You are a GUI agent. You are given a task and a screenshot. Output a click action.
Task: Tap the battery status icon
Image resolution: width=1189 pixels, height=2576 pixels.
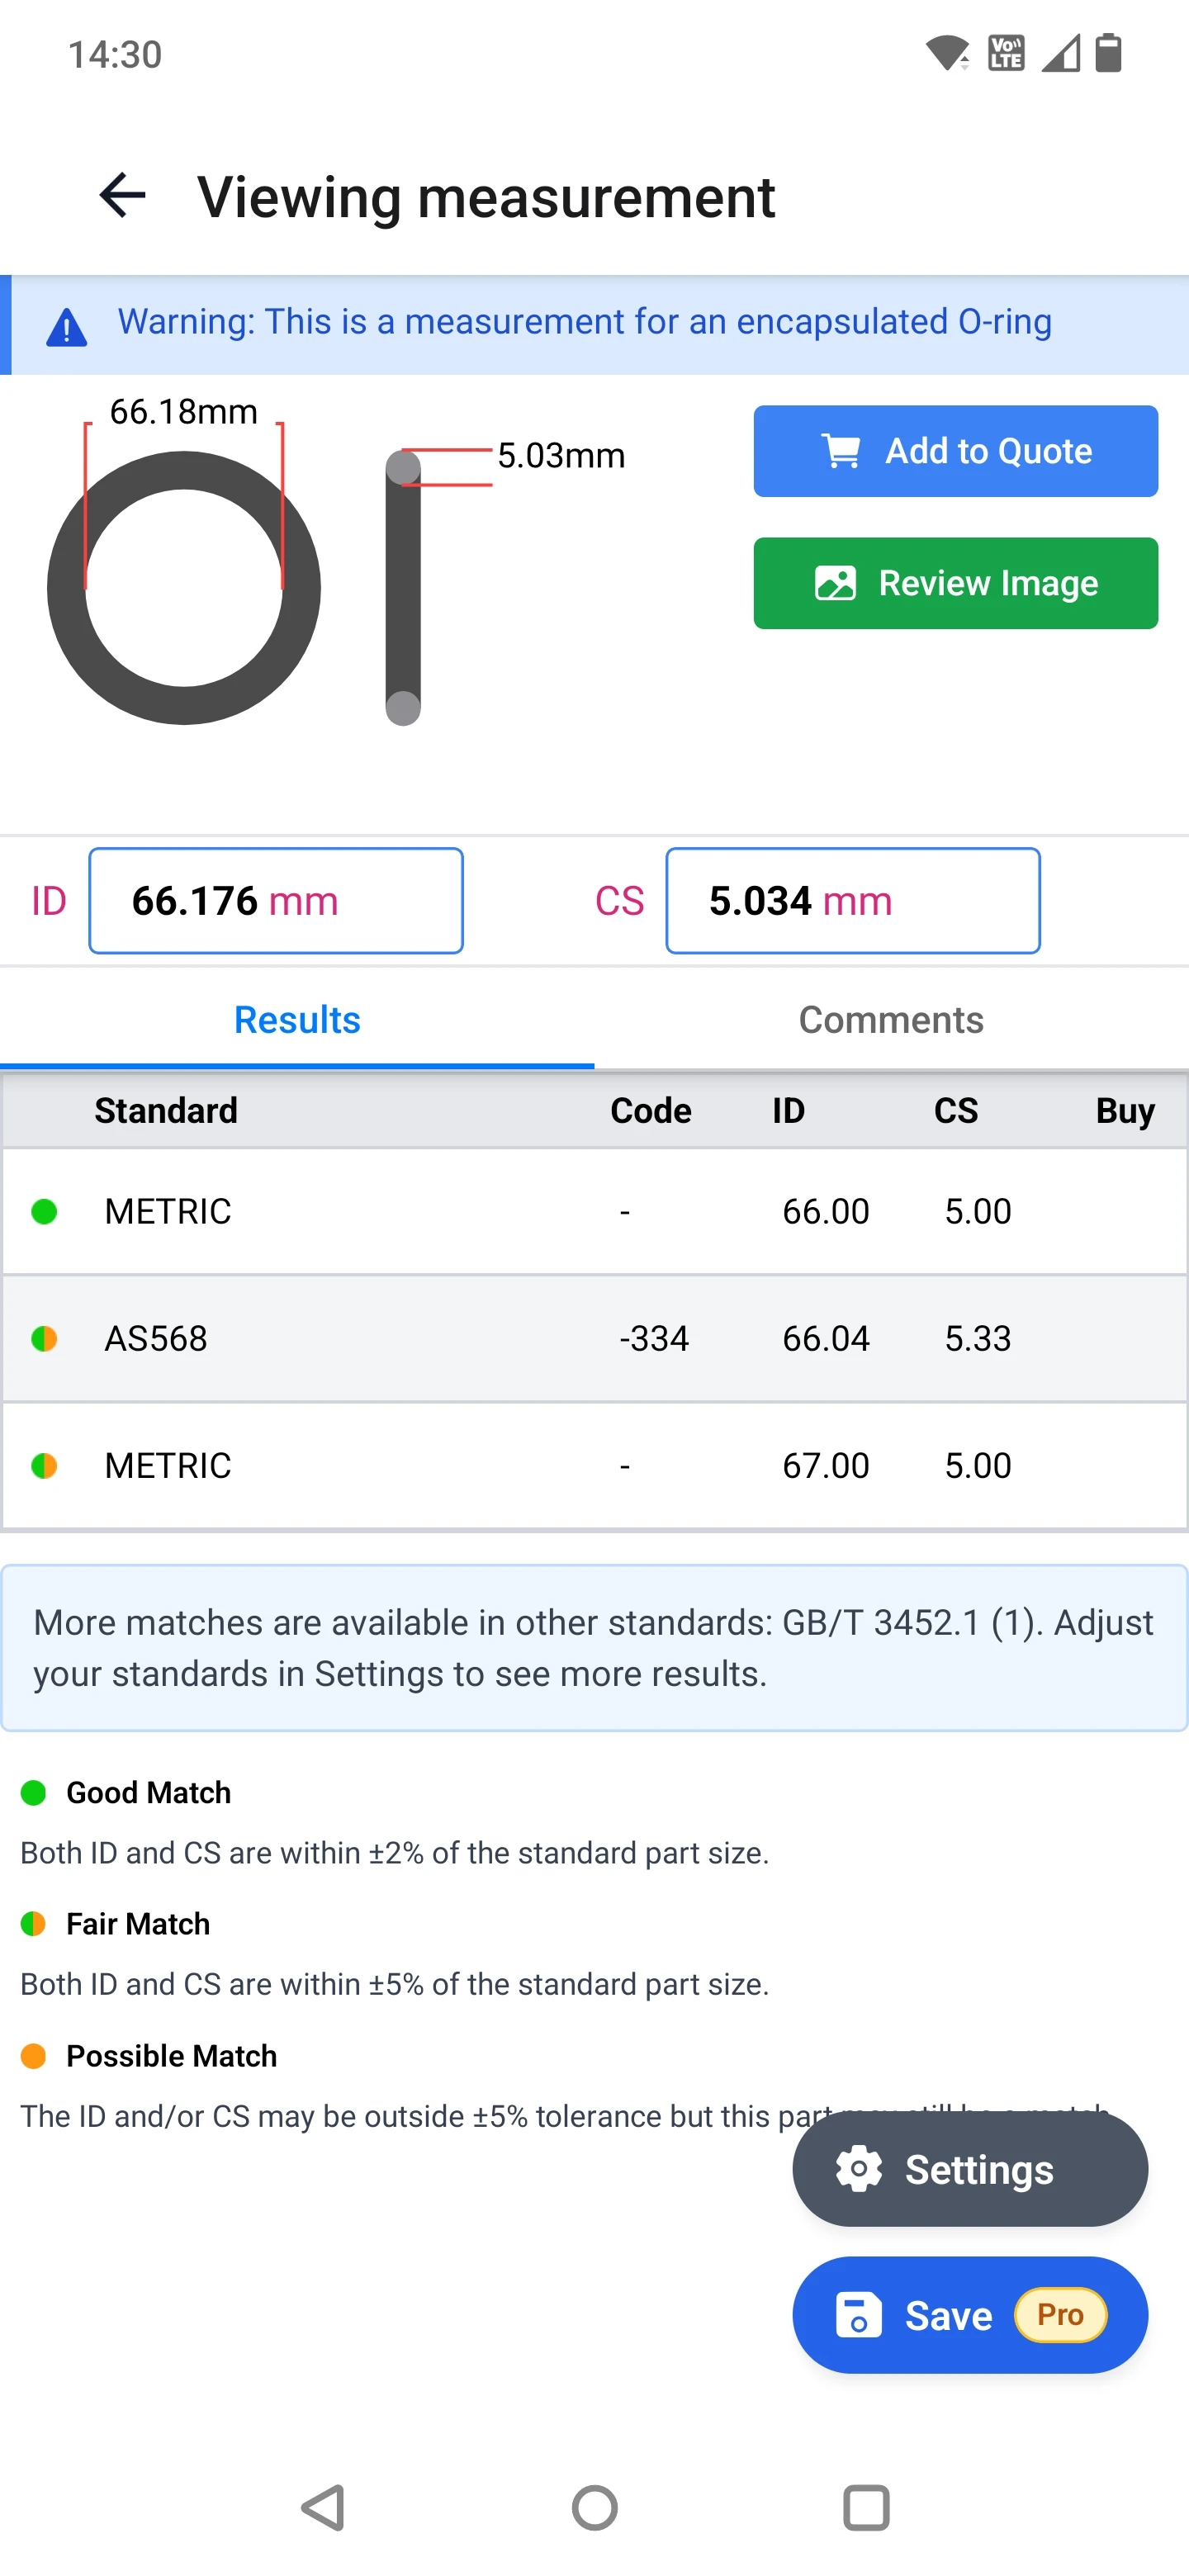click(x=1108, y=53)
